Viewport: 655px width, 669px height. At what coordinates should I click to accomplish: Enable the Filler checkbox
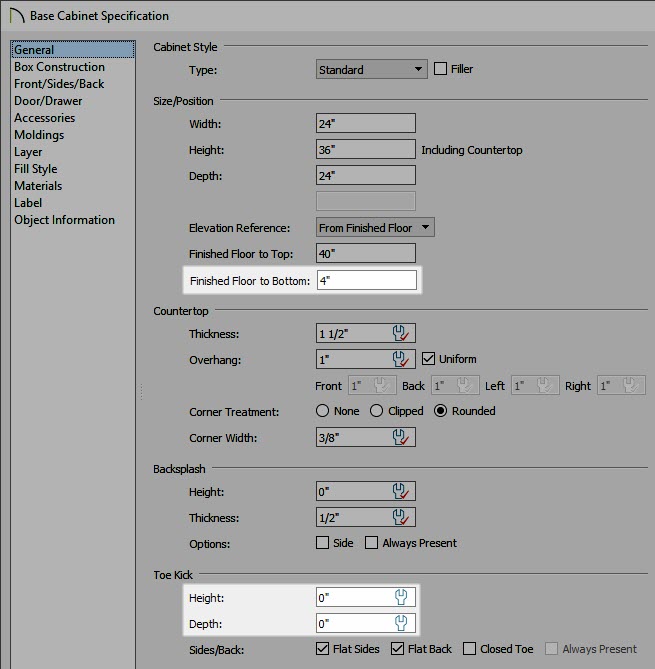(x=440, y=69)
